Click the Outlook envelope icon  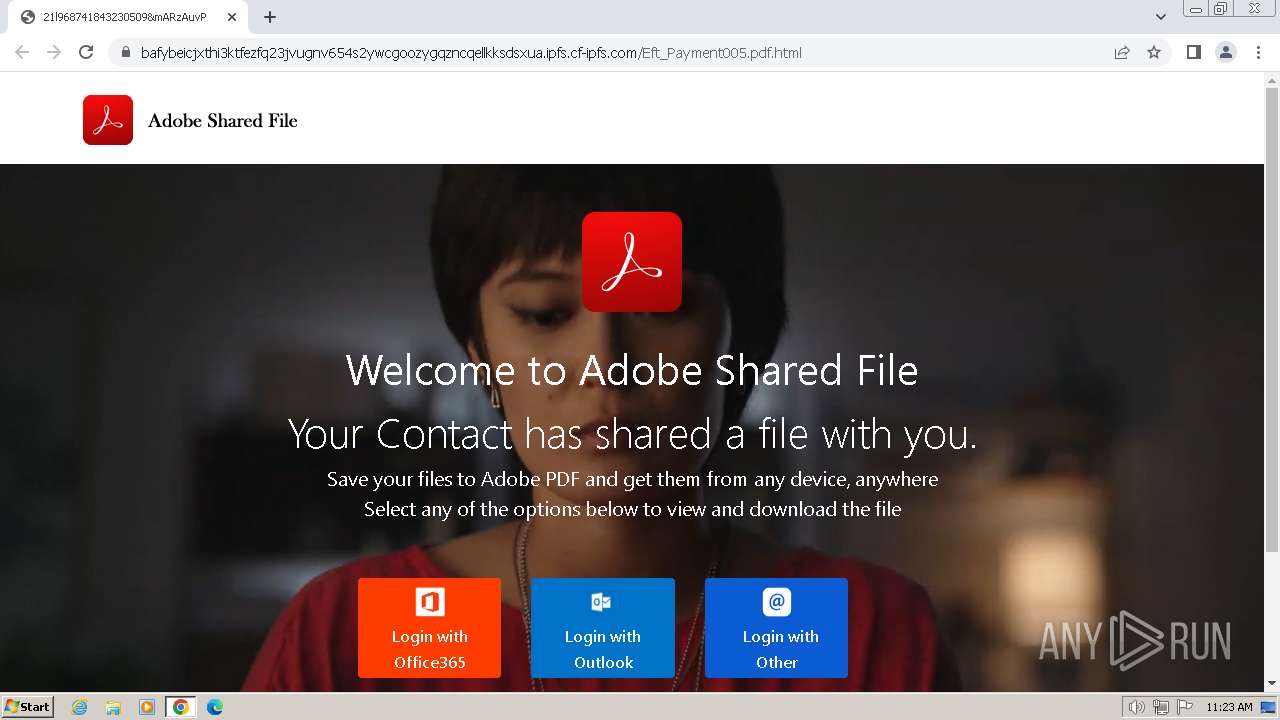coord(602,602)
